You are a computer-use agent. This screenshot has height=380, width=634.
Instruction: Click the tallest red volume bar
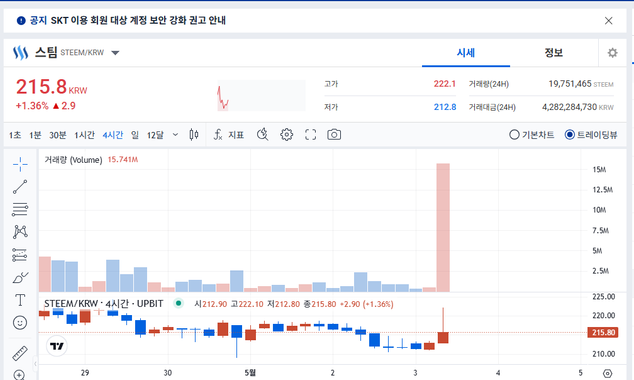(x=443, y=227)
